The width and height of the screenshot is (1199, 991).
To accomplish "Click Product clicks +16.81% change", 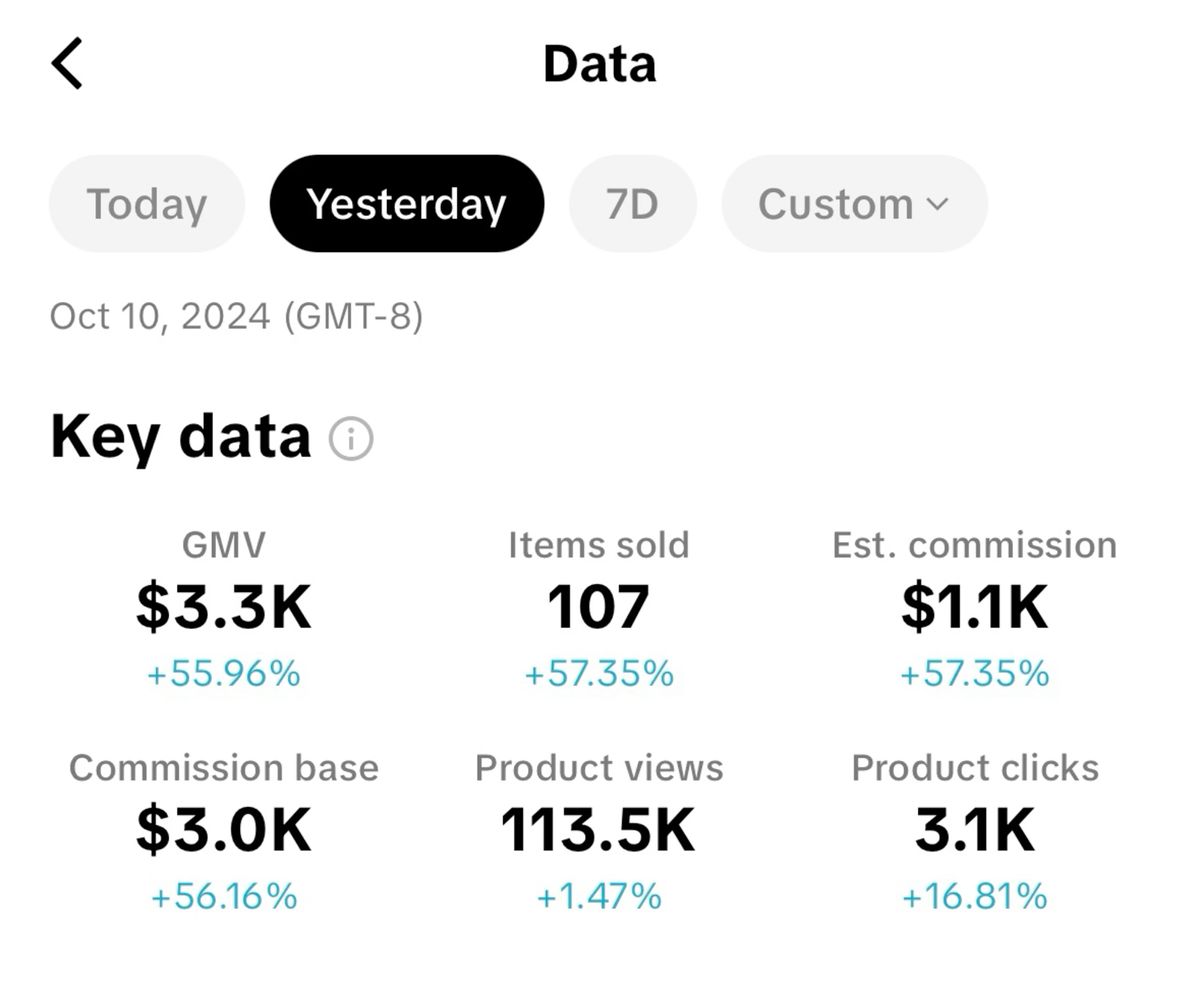I will pyautogui.click(x=974, y=896).
